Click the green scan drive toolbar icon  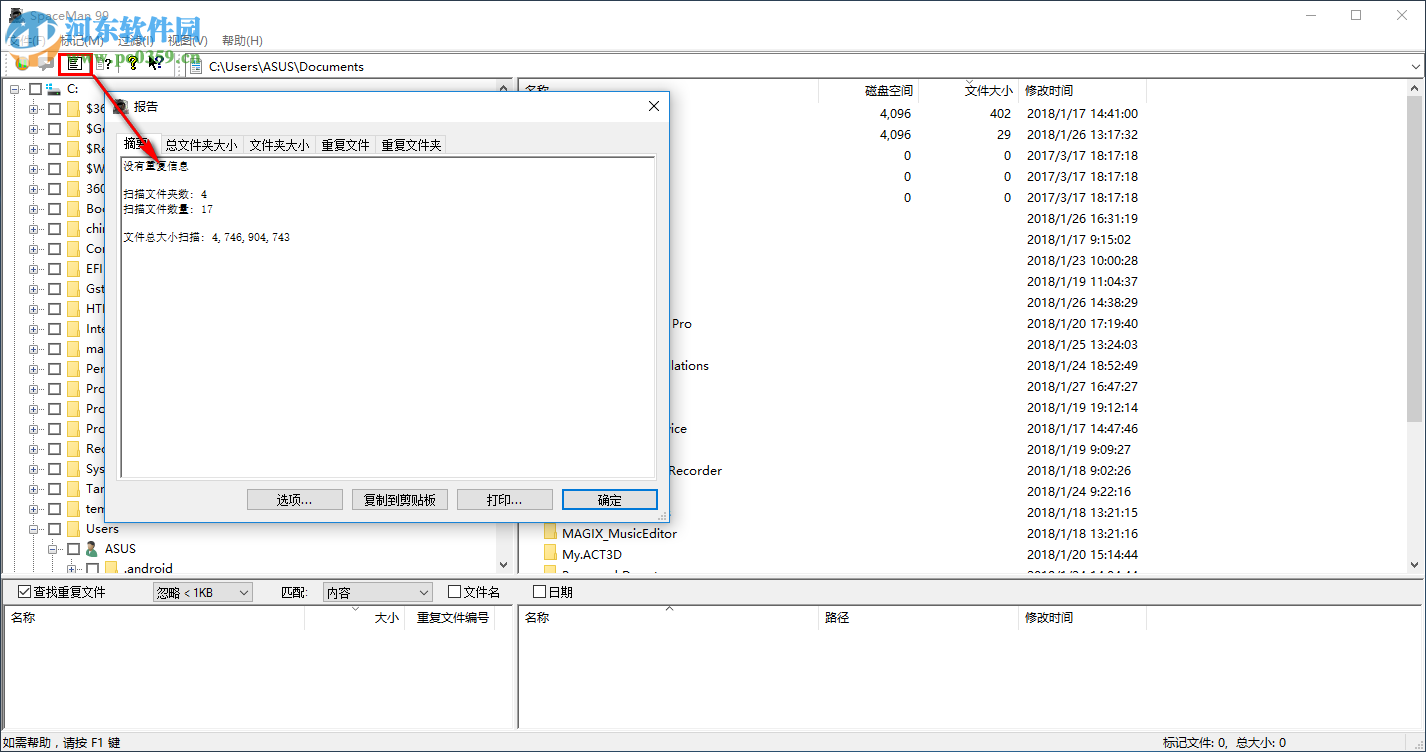[22, 64]
